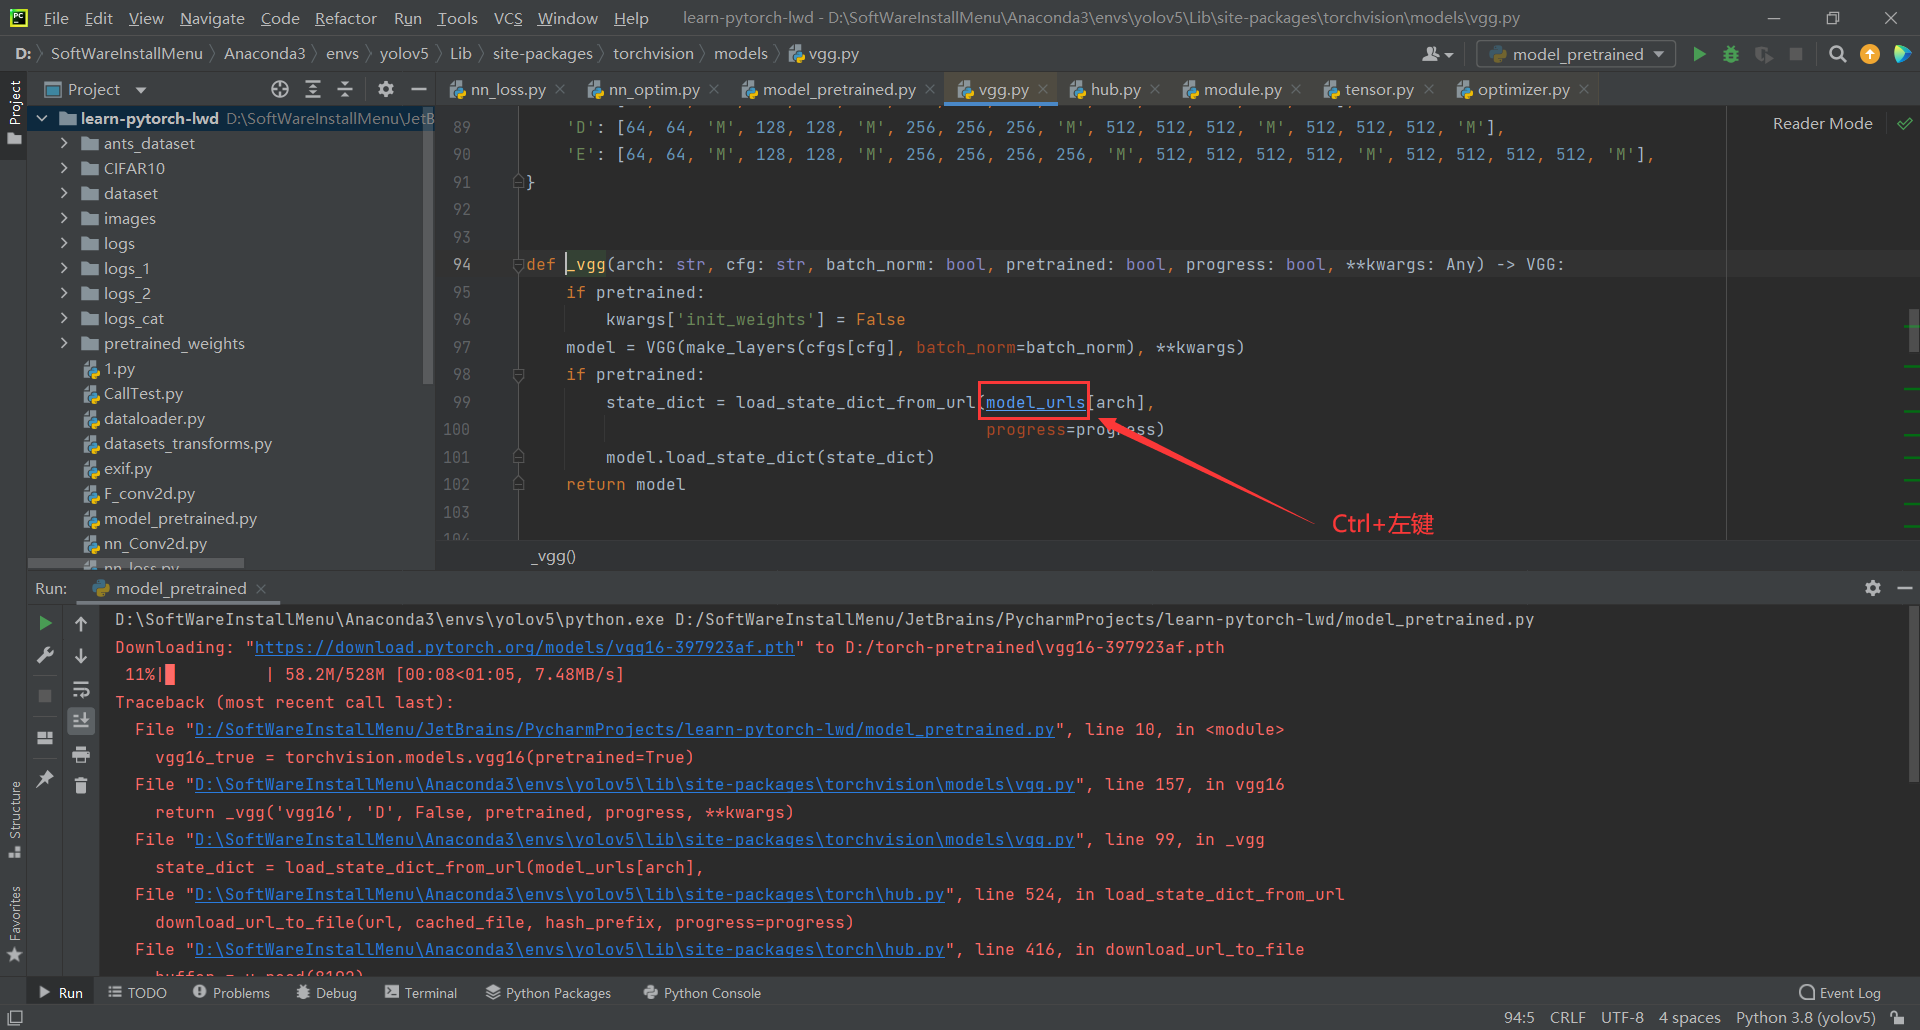Click the UTF-8 encoding in status bar

tap(1622, 1017)
